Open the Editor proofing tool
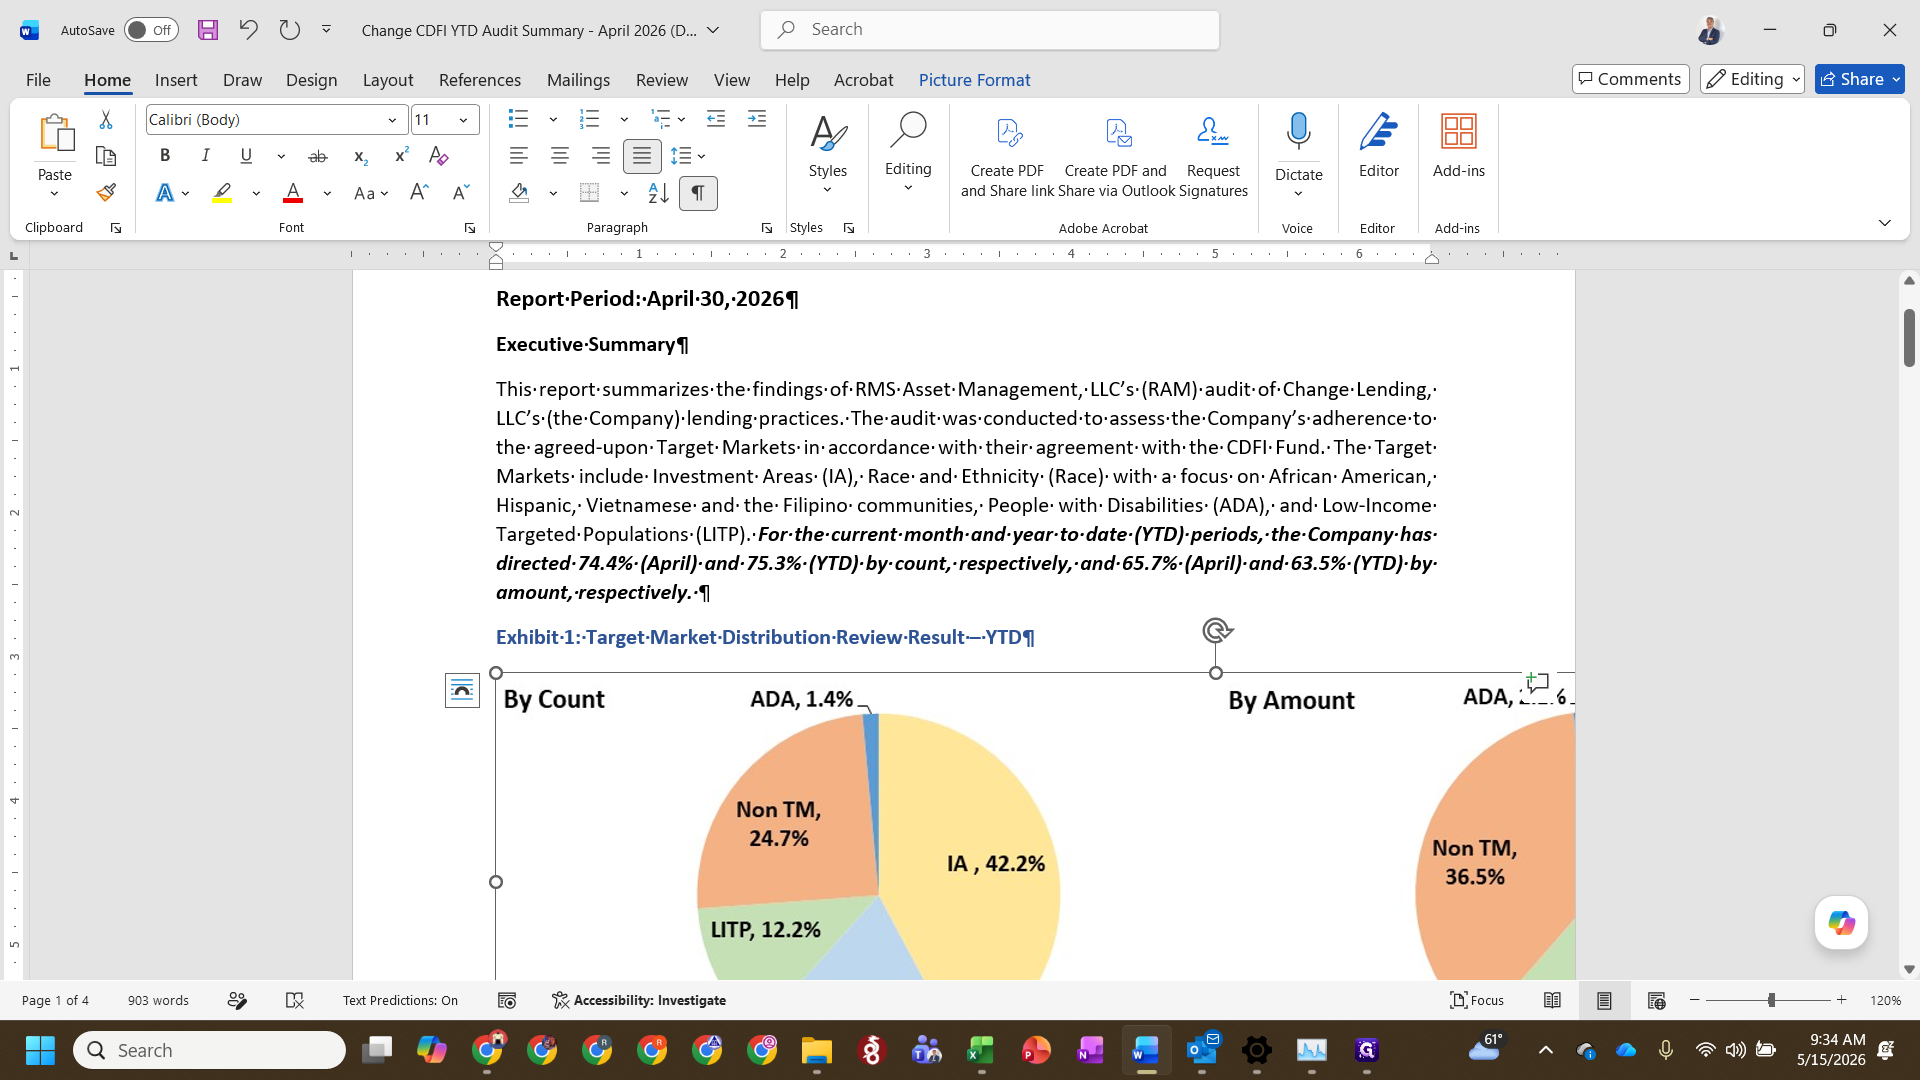 click(x=1378, y=146)
